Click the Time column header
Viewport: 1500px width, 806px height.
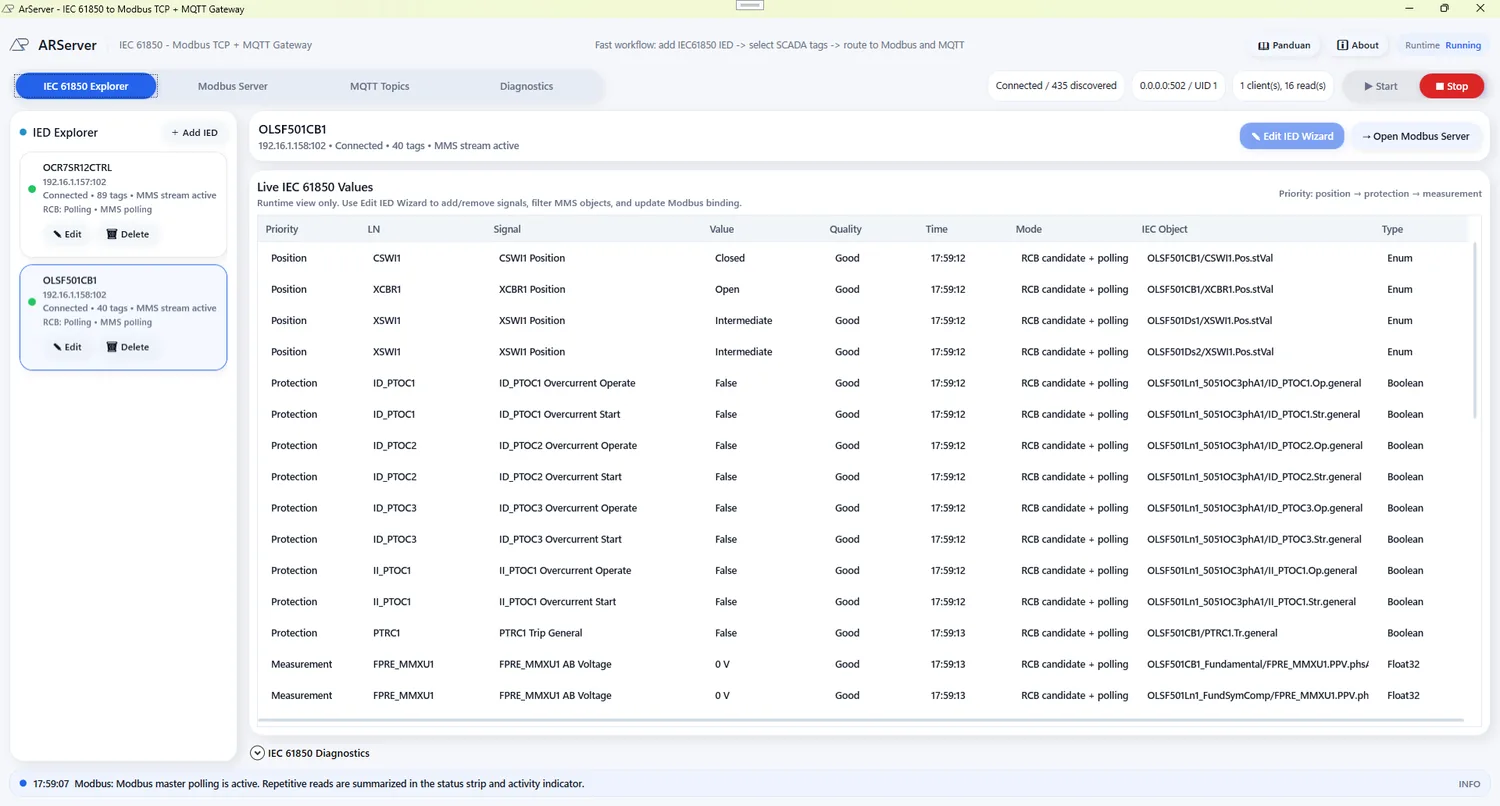point(937,229)
